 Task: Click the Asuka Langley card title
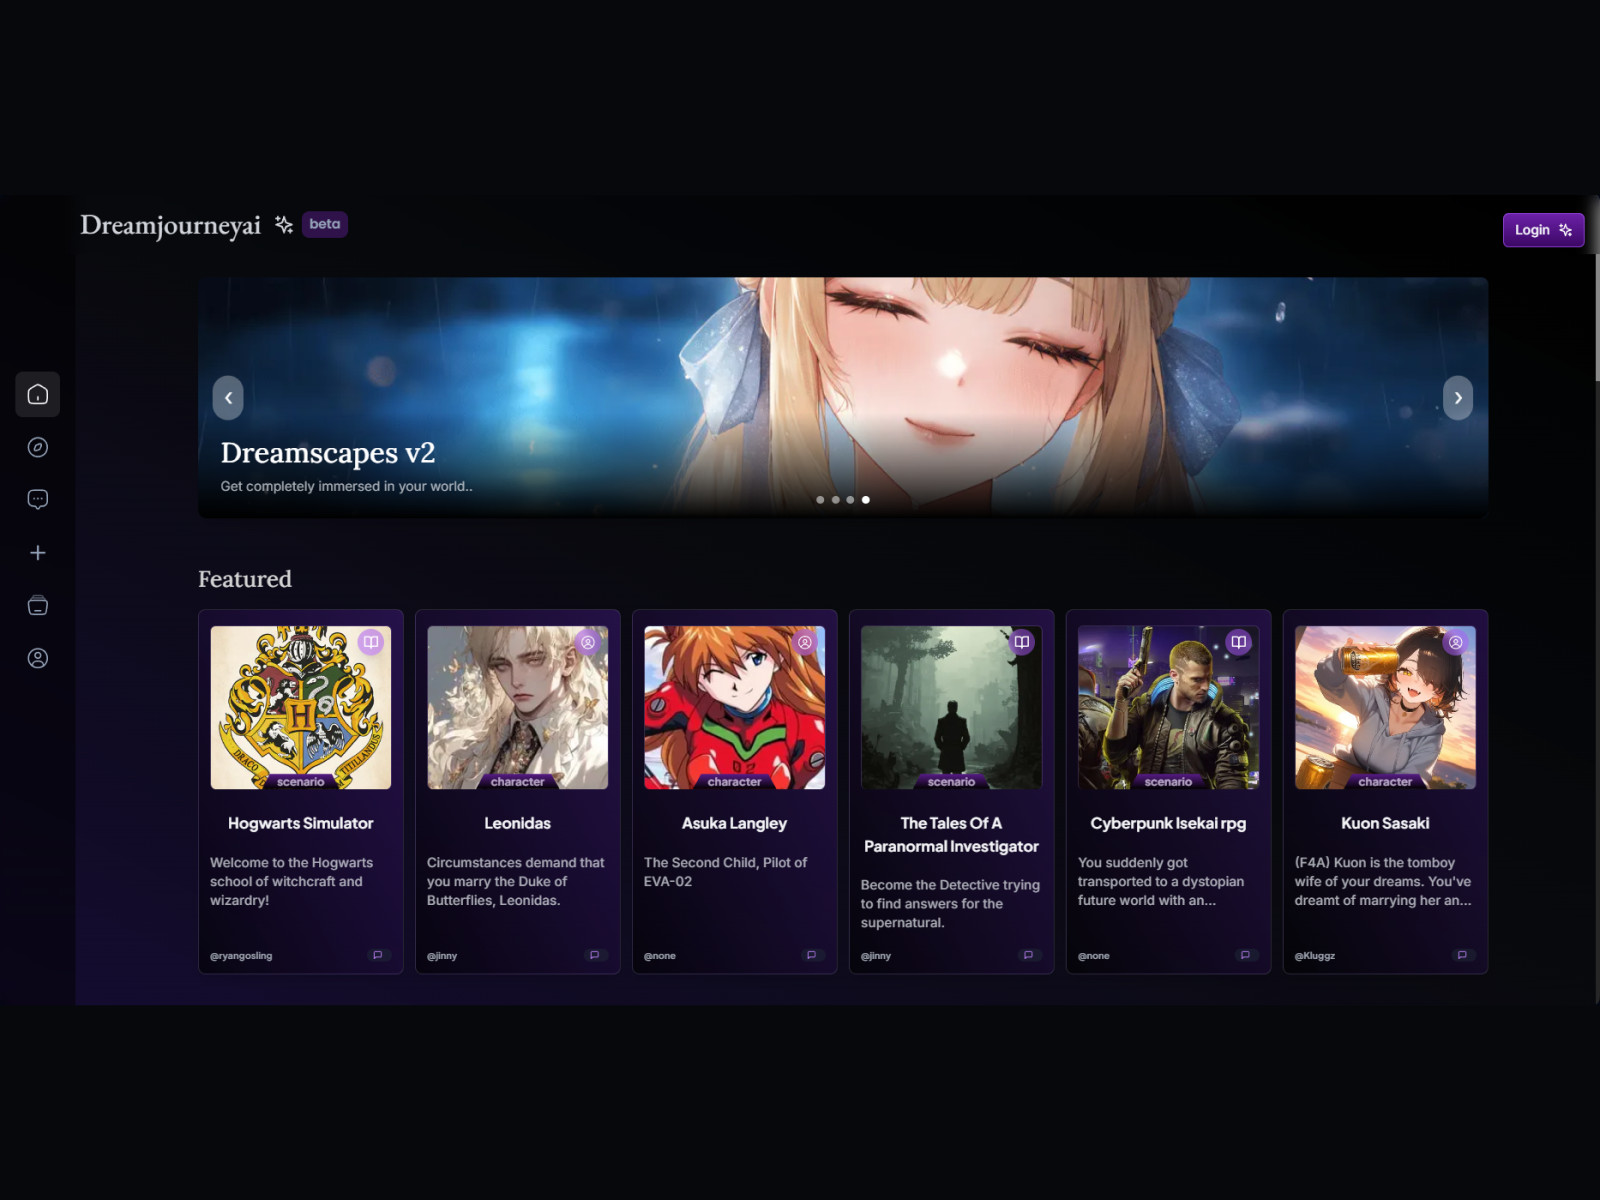click(735, 823)
